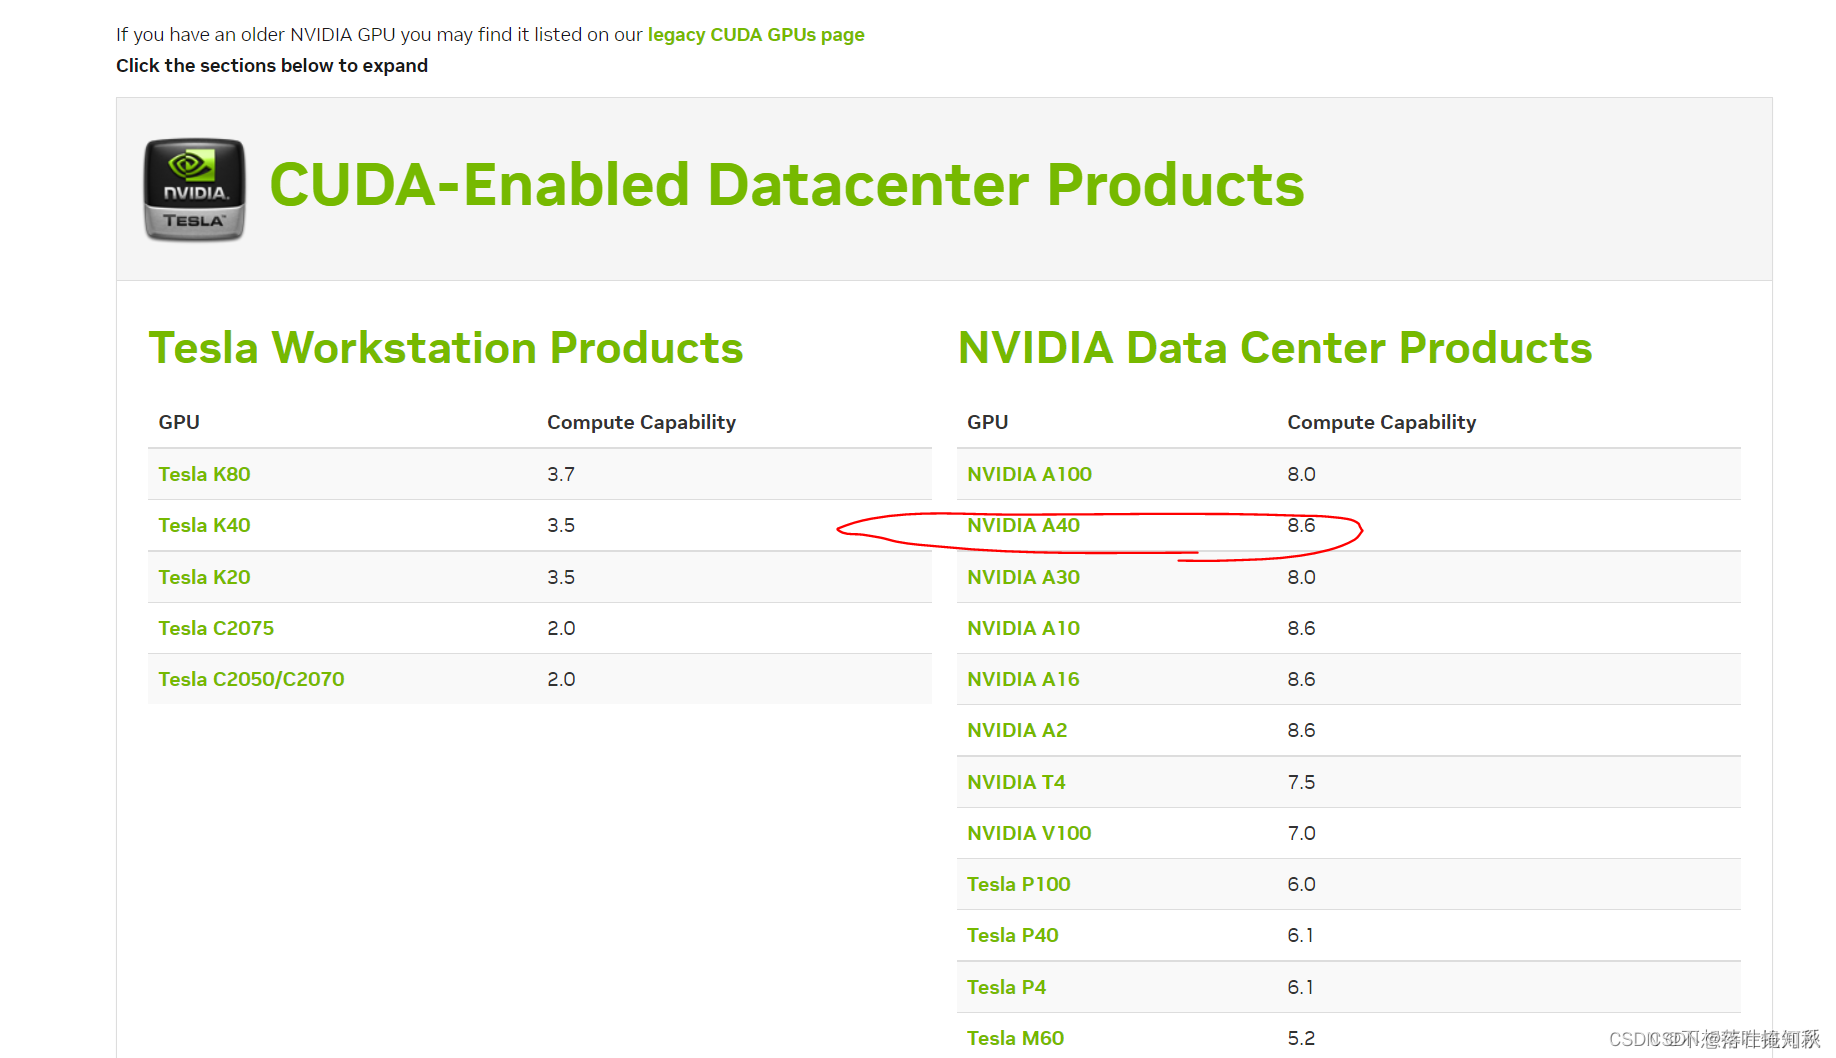Click compute capability 8.6 for NVIDIA A2
This screenshot has height=1058, width=1836.
[x=1301, y=730]
